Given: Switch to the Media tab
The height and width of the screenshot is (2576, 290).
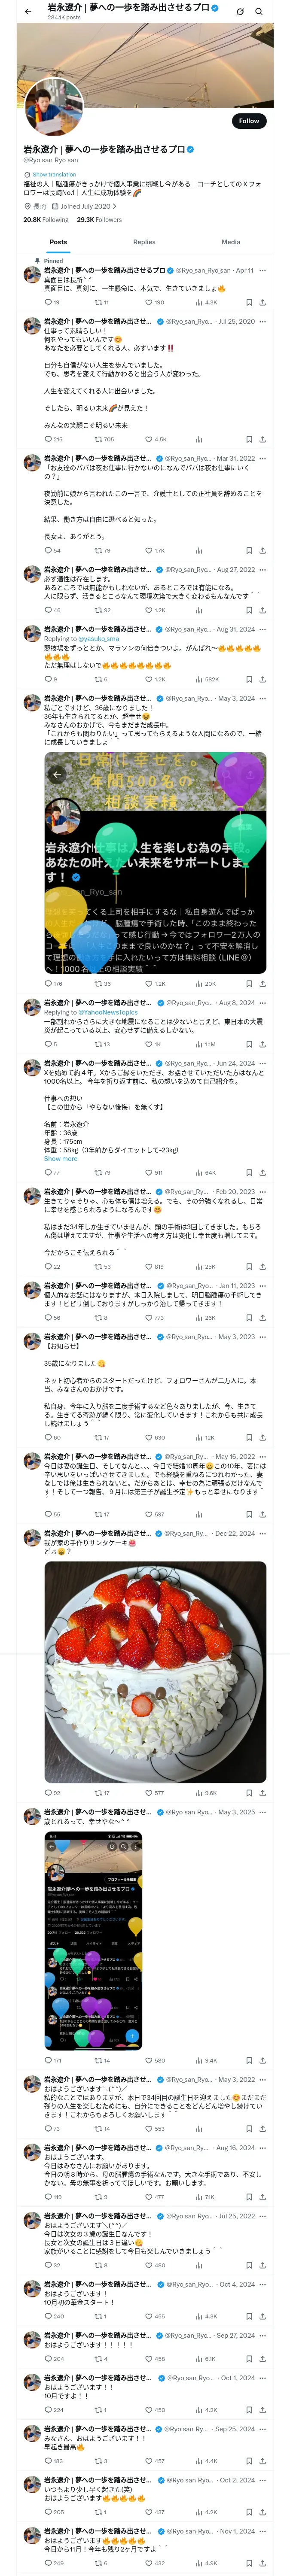Looking at the screenshot, I should pyautogui.click(x=231, y=242).
